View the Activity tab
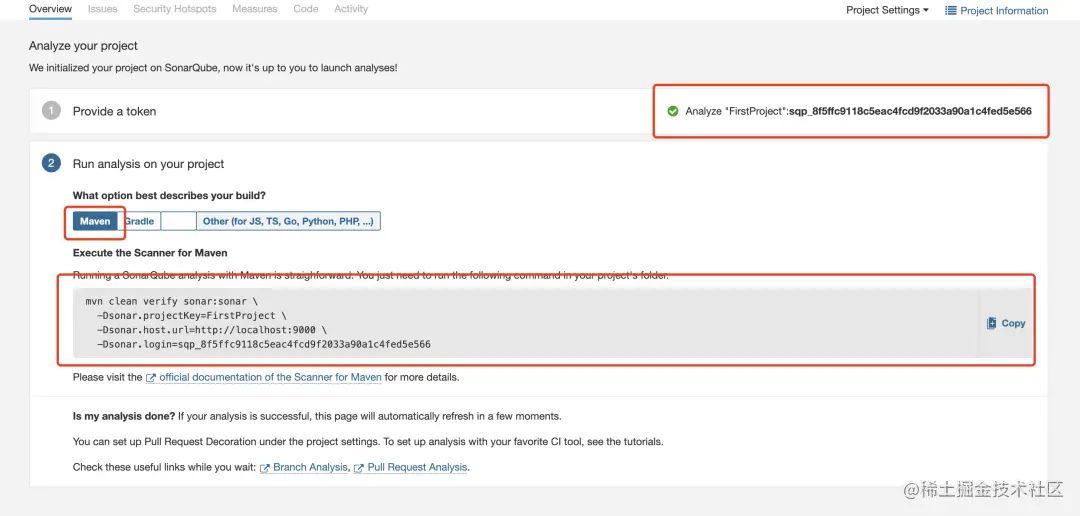 [351, 9]
